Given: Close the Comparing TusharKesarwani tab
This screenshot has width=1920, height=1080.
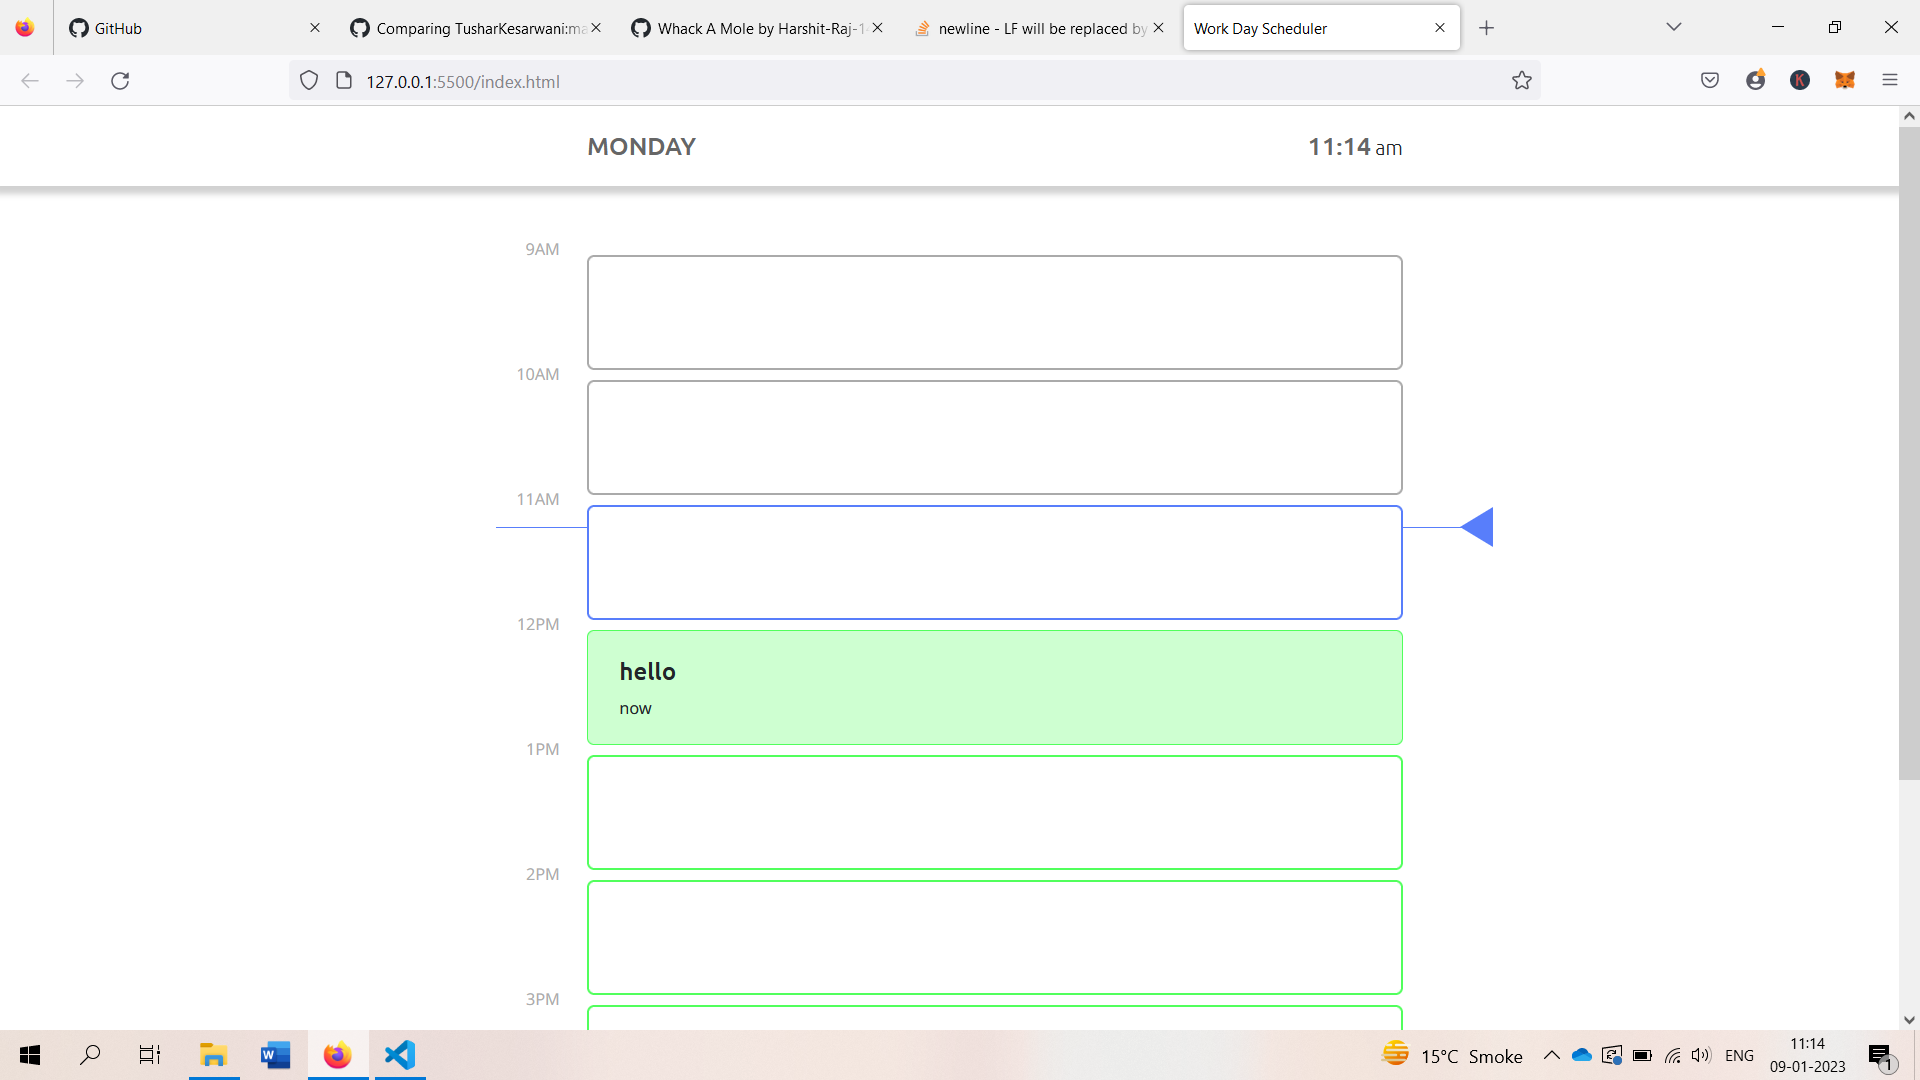Looking at the screenshot, I should 596,28.
